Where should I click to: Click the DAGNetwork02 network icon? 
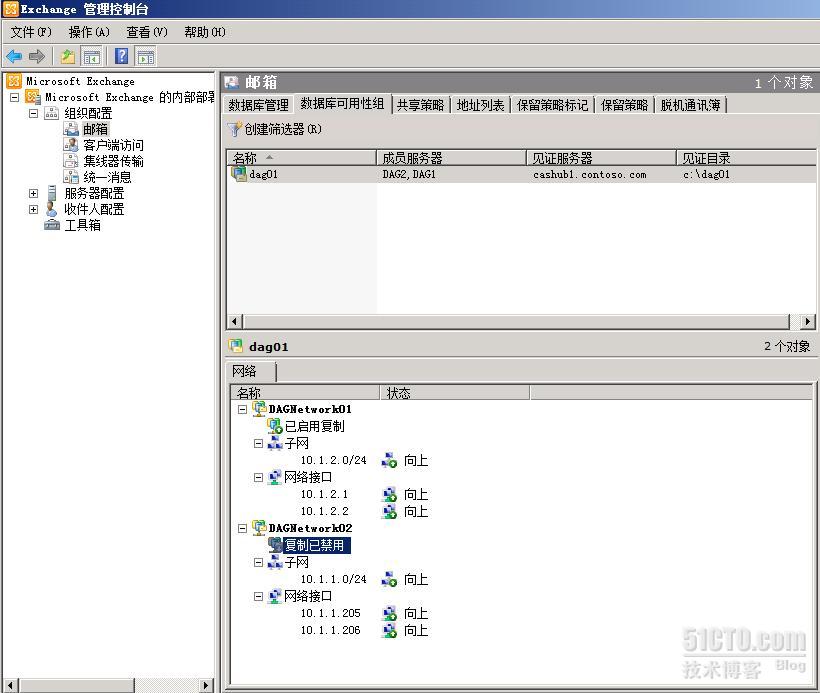click(259, 528)
